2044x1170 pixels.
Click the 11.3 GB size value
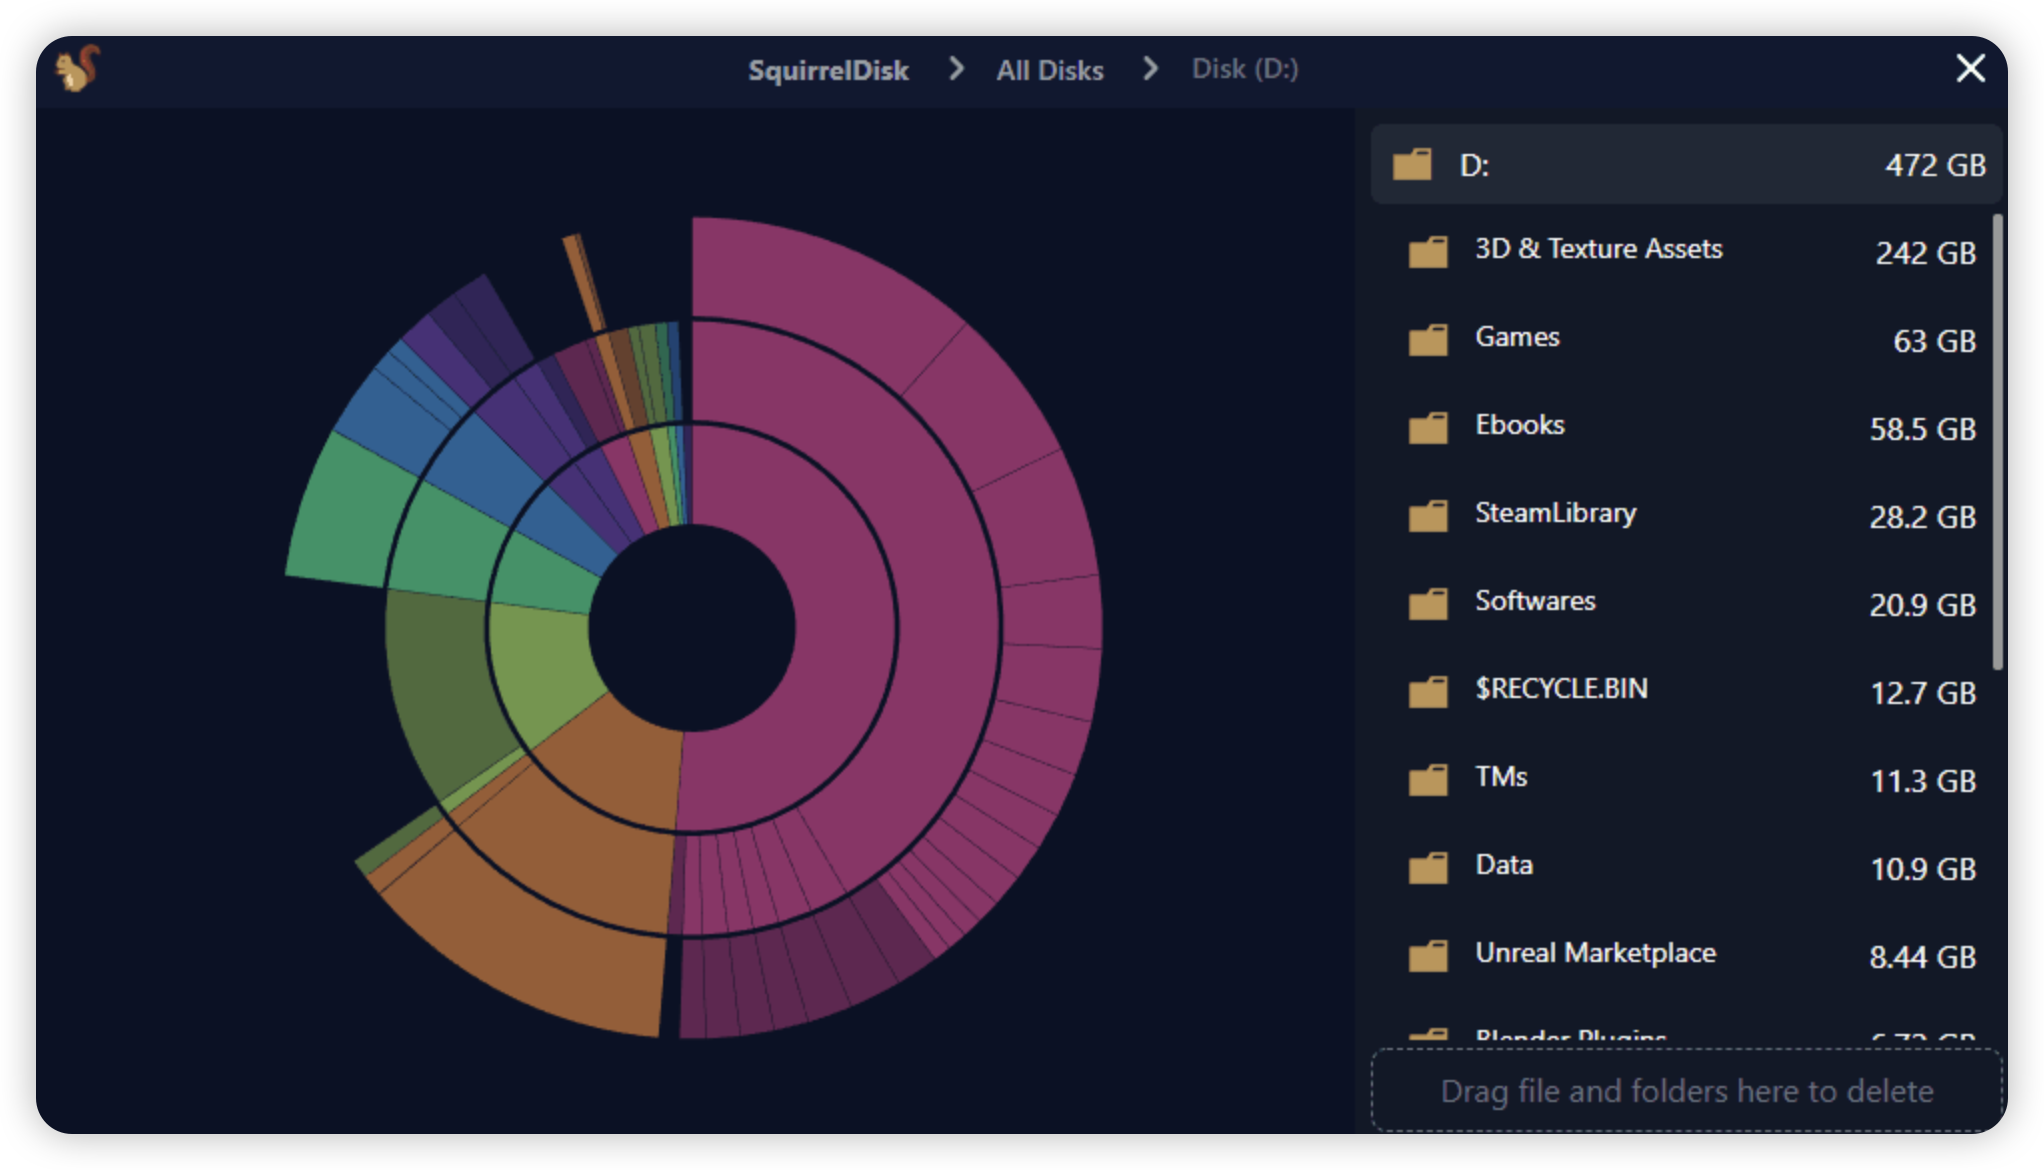pyautogui.click(x=1923, y=781)
